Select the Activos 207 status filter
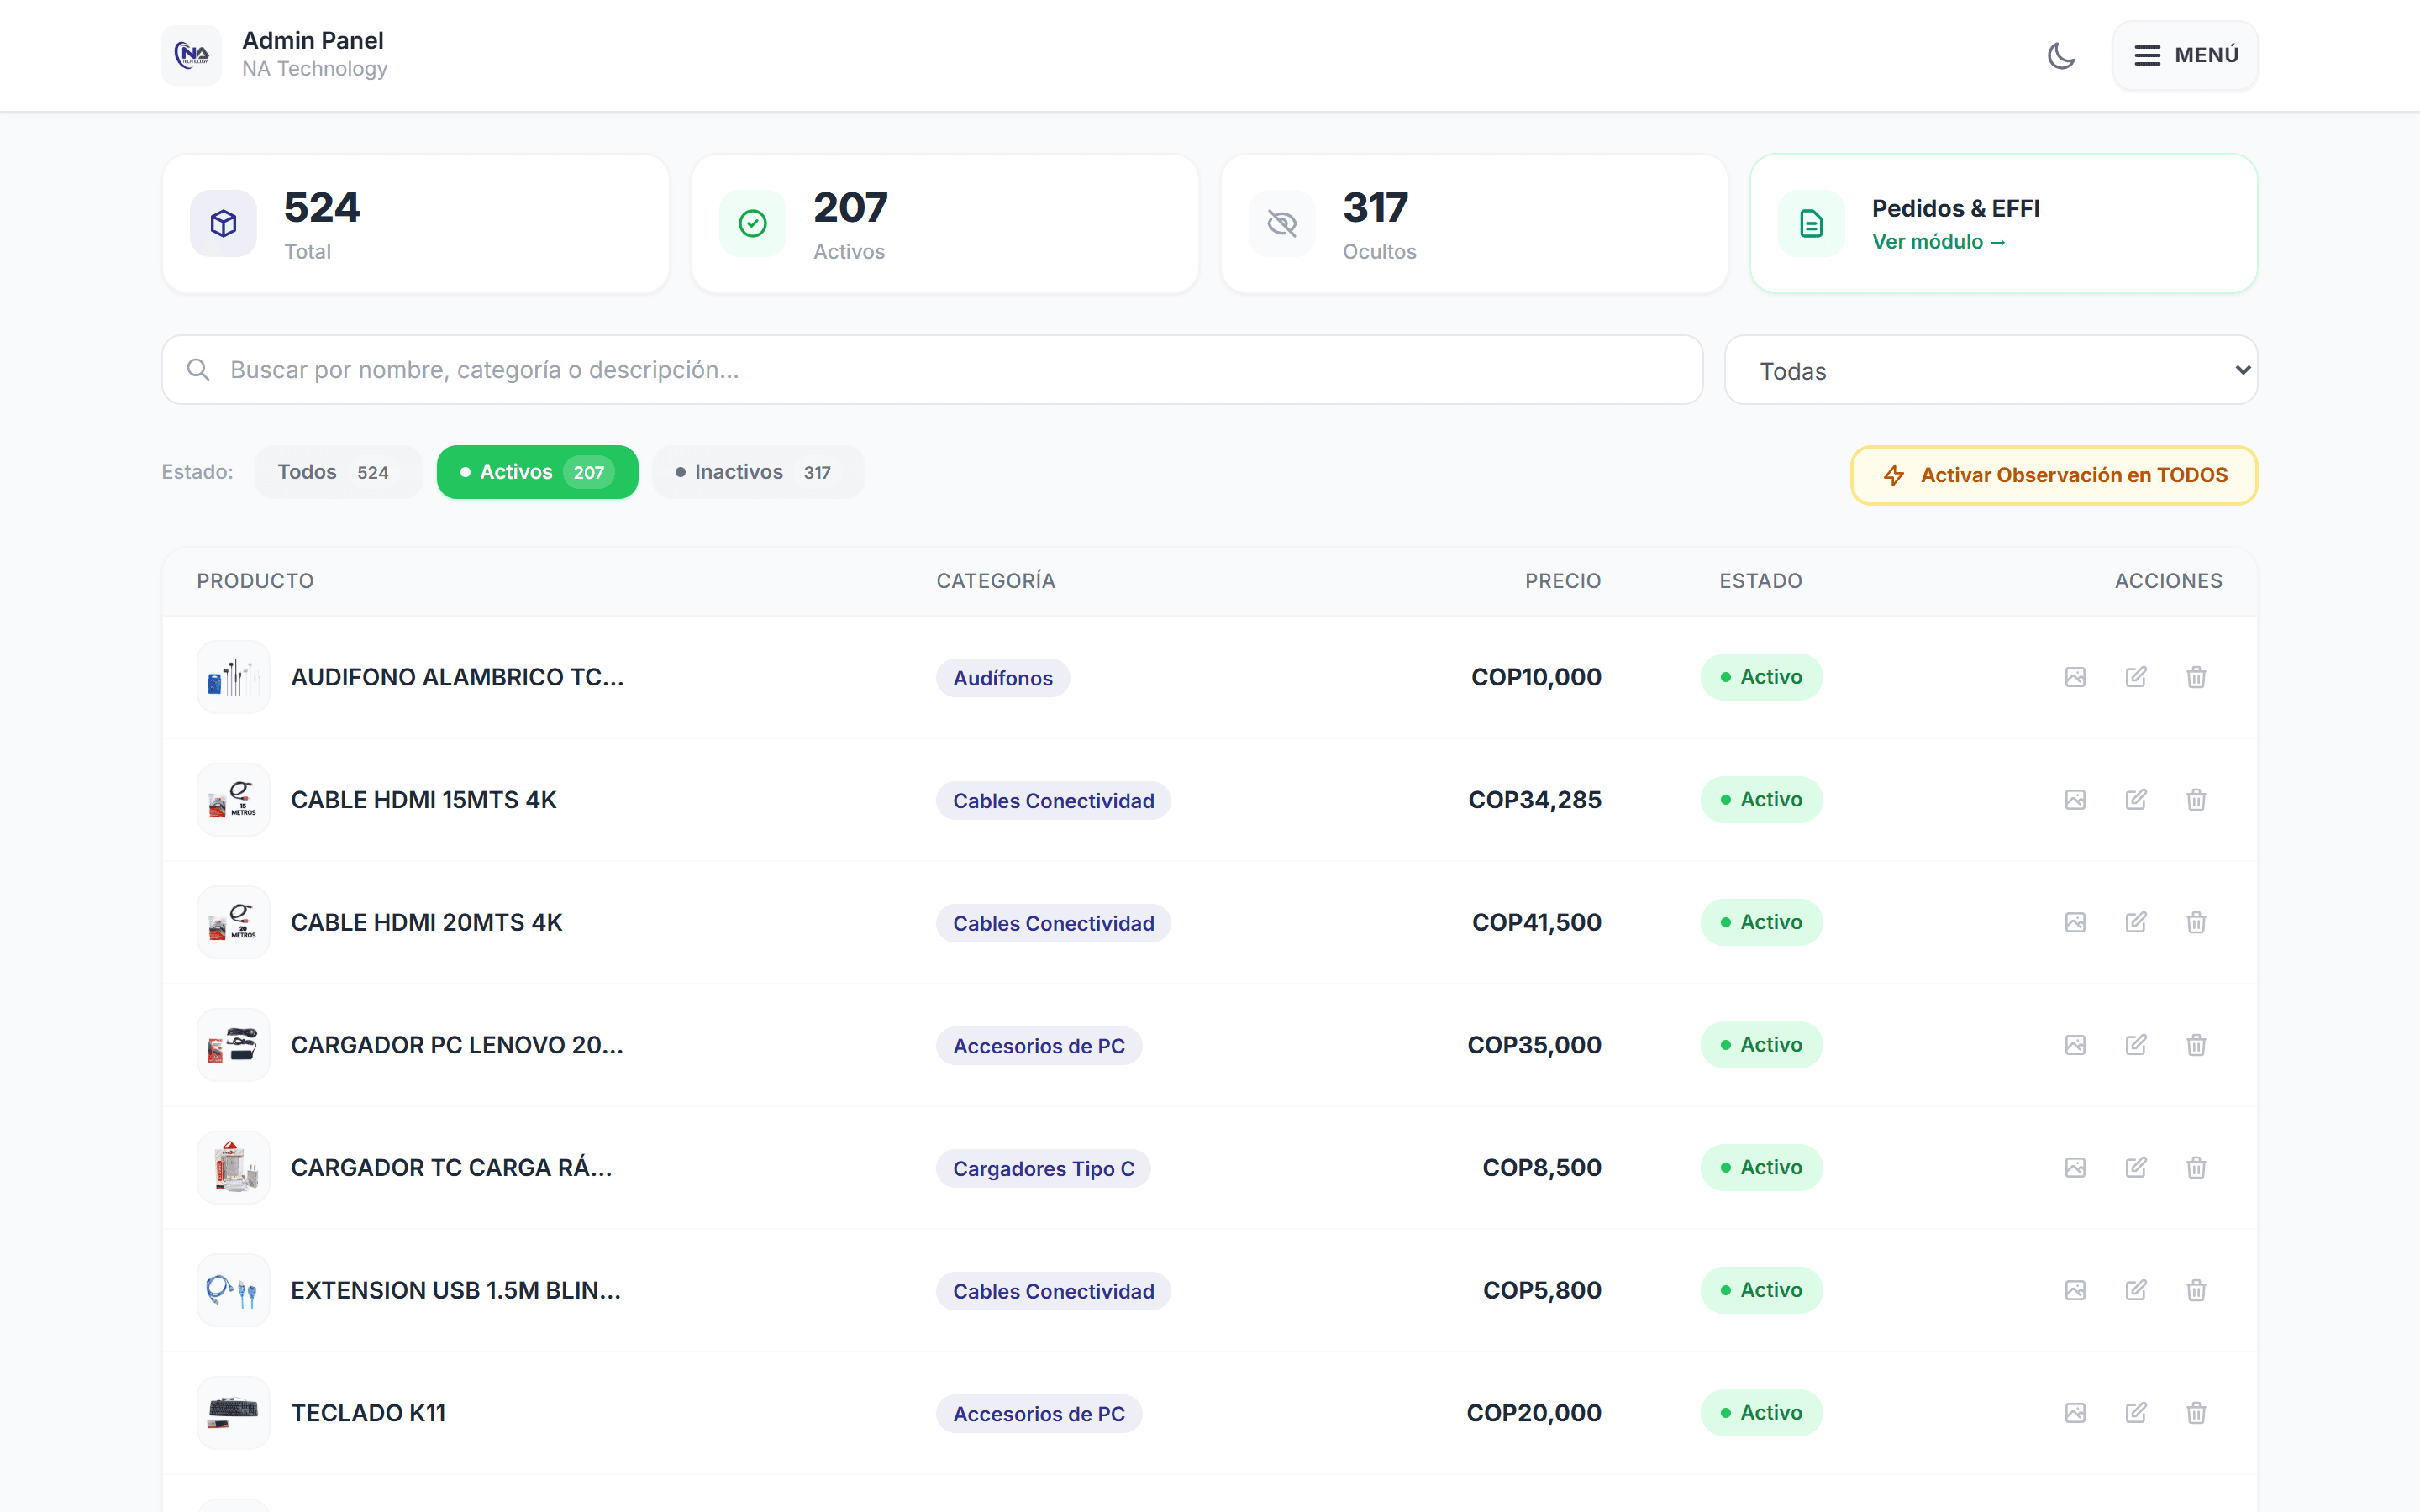2420x1512 pixels. pos(537,472)
